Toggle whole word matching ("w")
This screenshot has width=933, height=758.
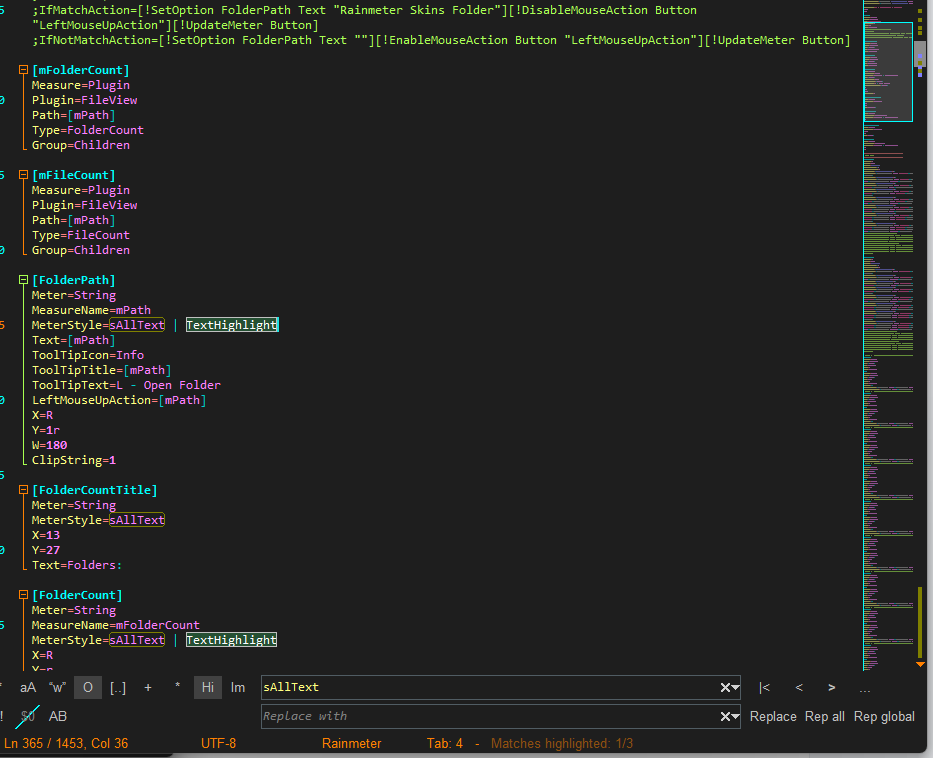(x=57, y=687)
